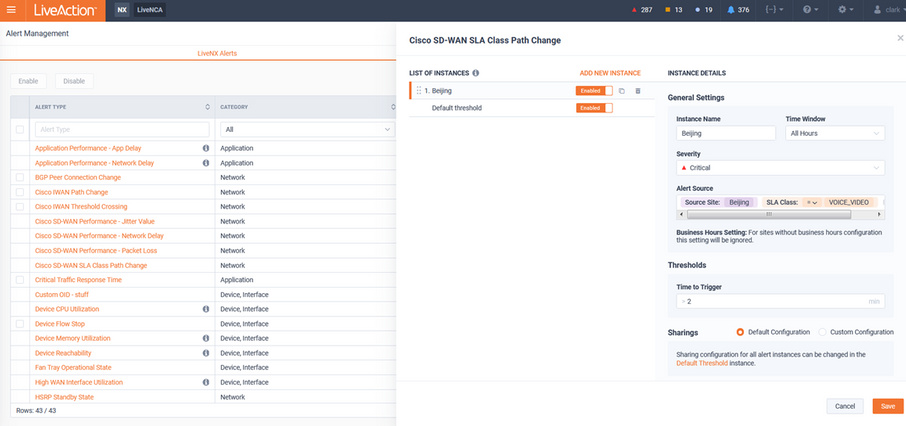
Task: View the 13 warning alerts indicator
Action: (x=674, y=10)
